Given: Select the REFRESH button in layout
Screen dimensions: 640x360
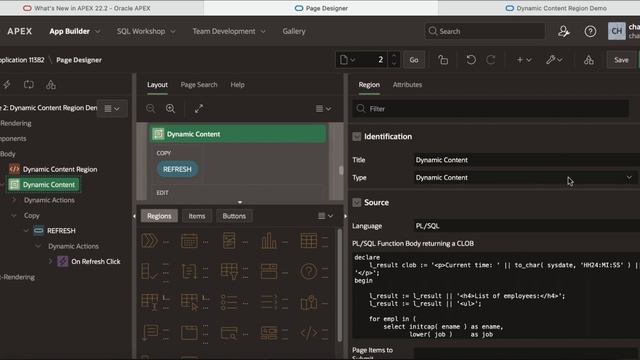Looking at the screenshot, I should click(x=177, y=169).
